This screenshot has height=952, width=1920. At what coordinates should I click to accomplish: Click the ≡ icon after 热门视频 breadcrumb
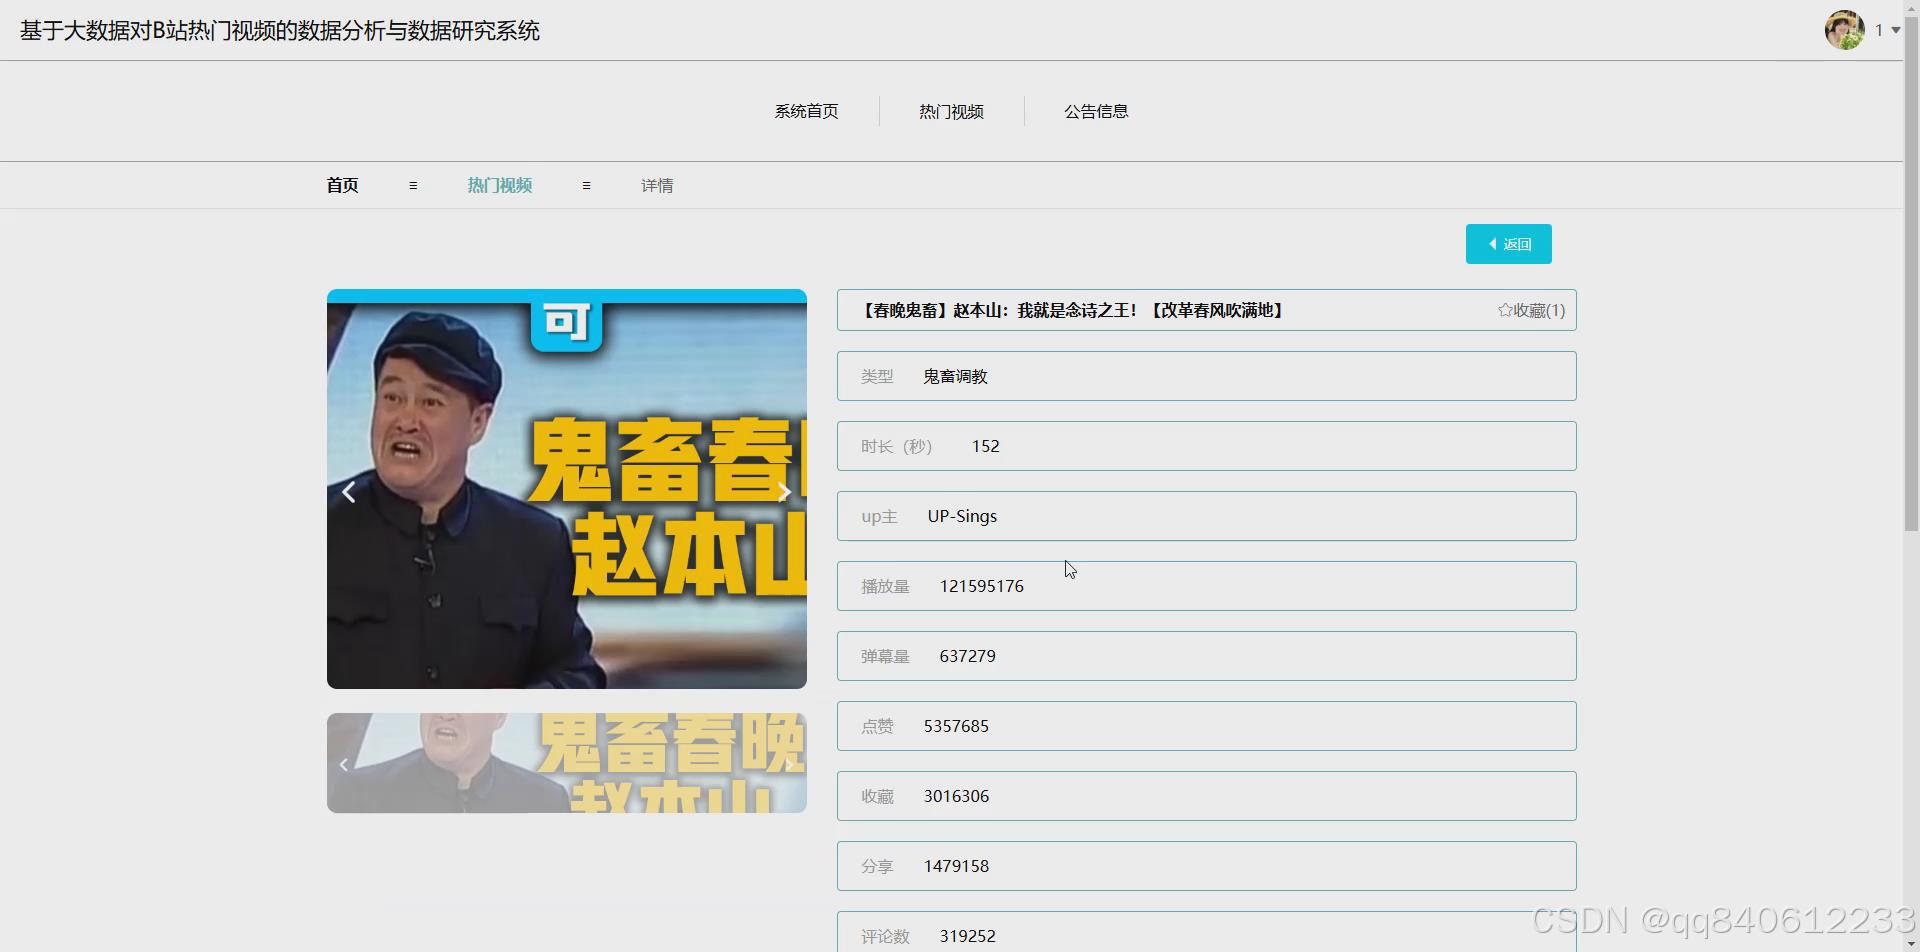(586, 185)
